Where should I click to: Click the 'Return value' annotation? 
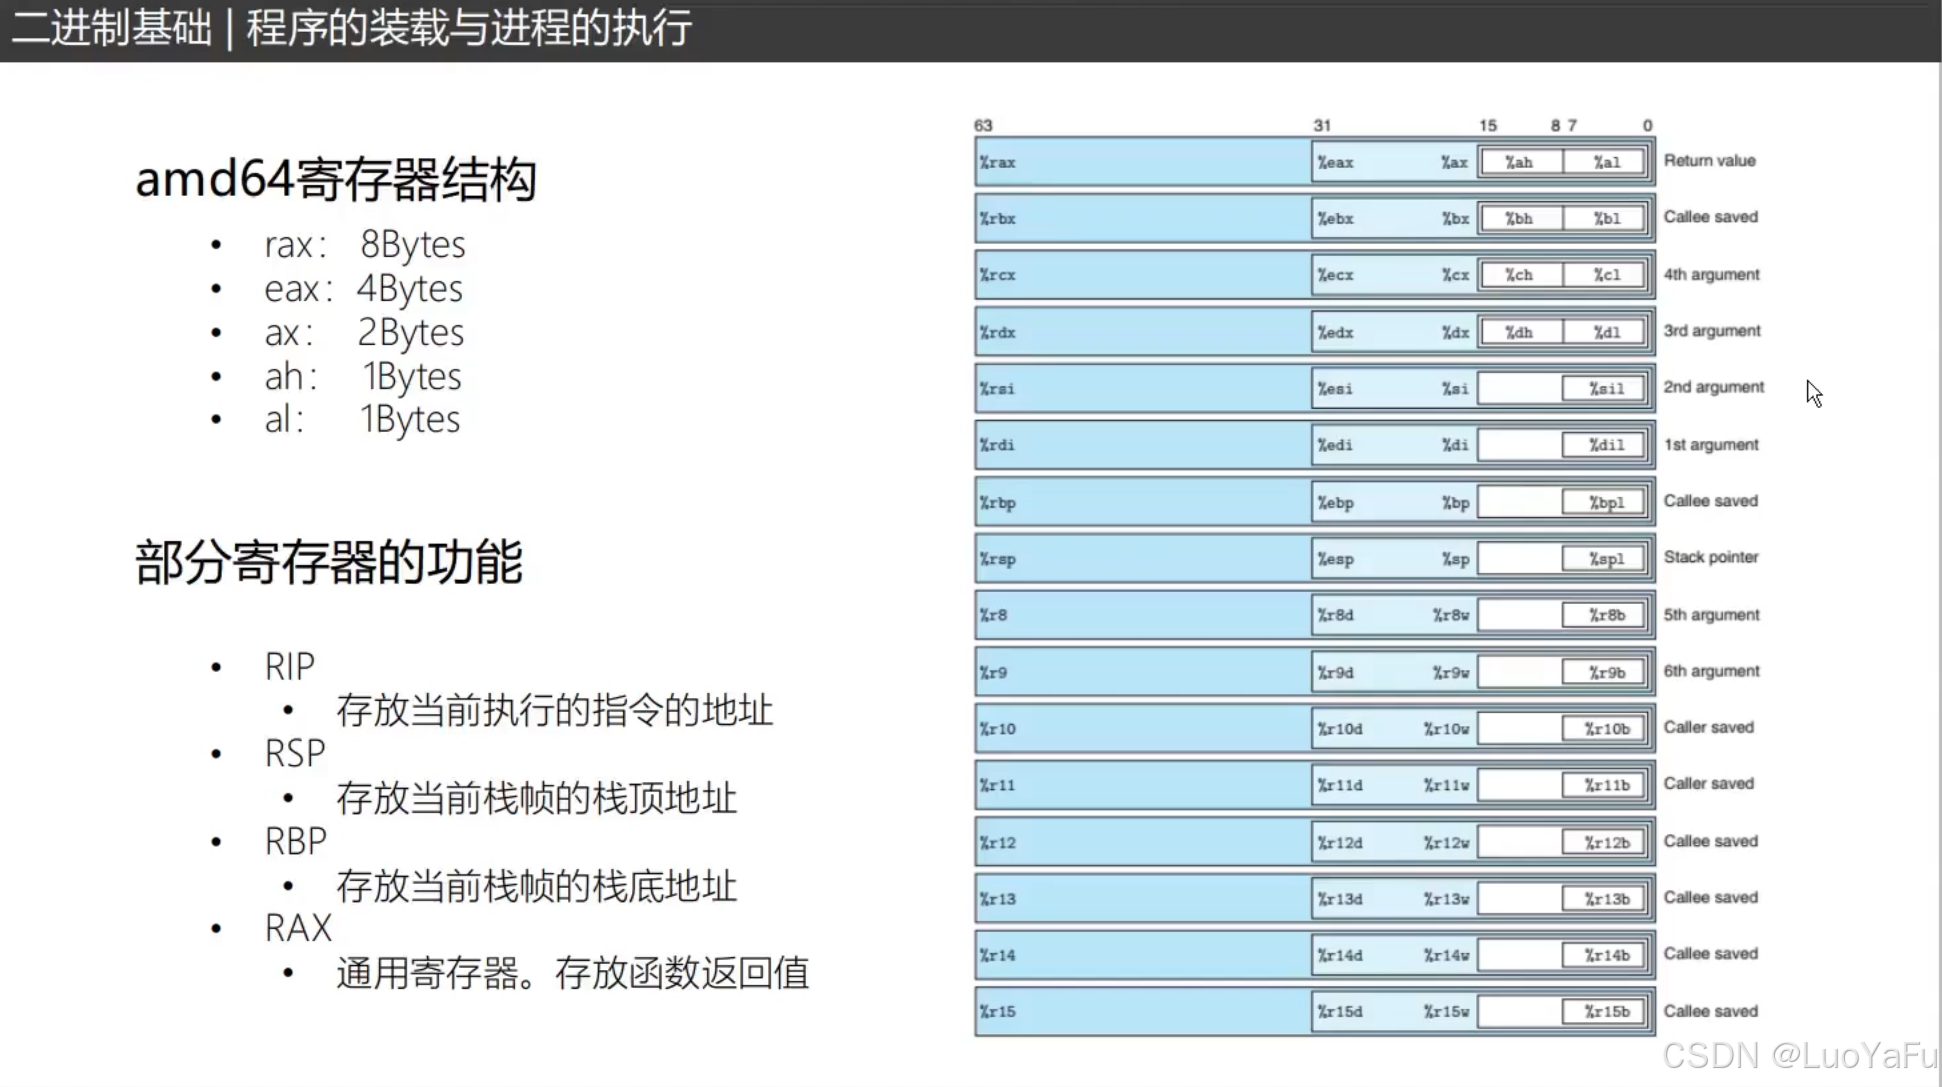[1710, 160]
